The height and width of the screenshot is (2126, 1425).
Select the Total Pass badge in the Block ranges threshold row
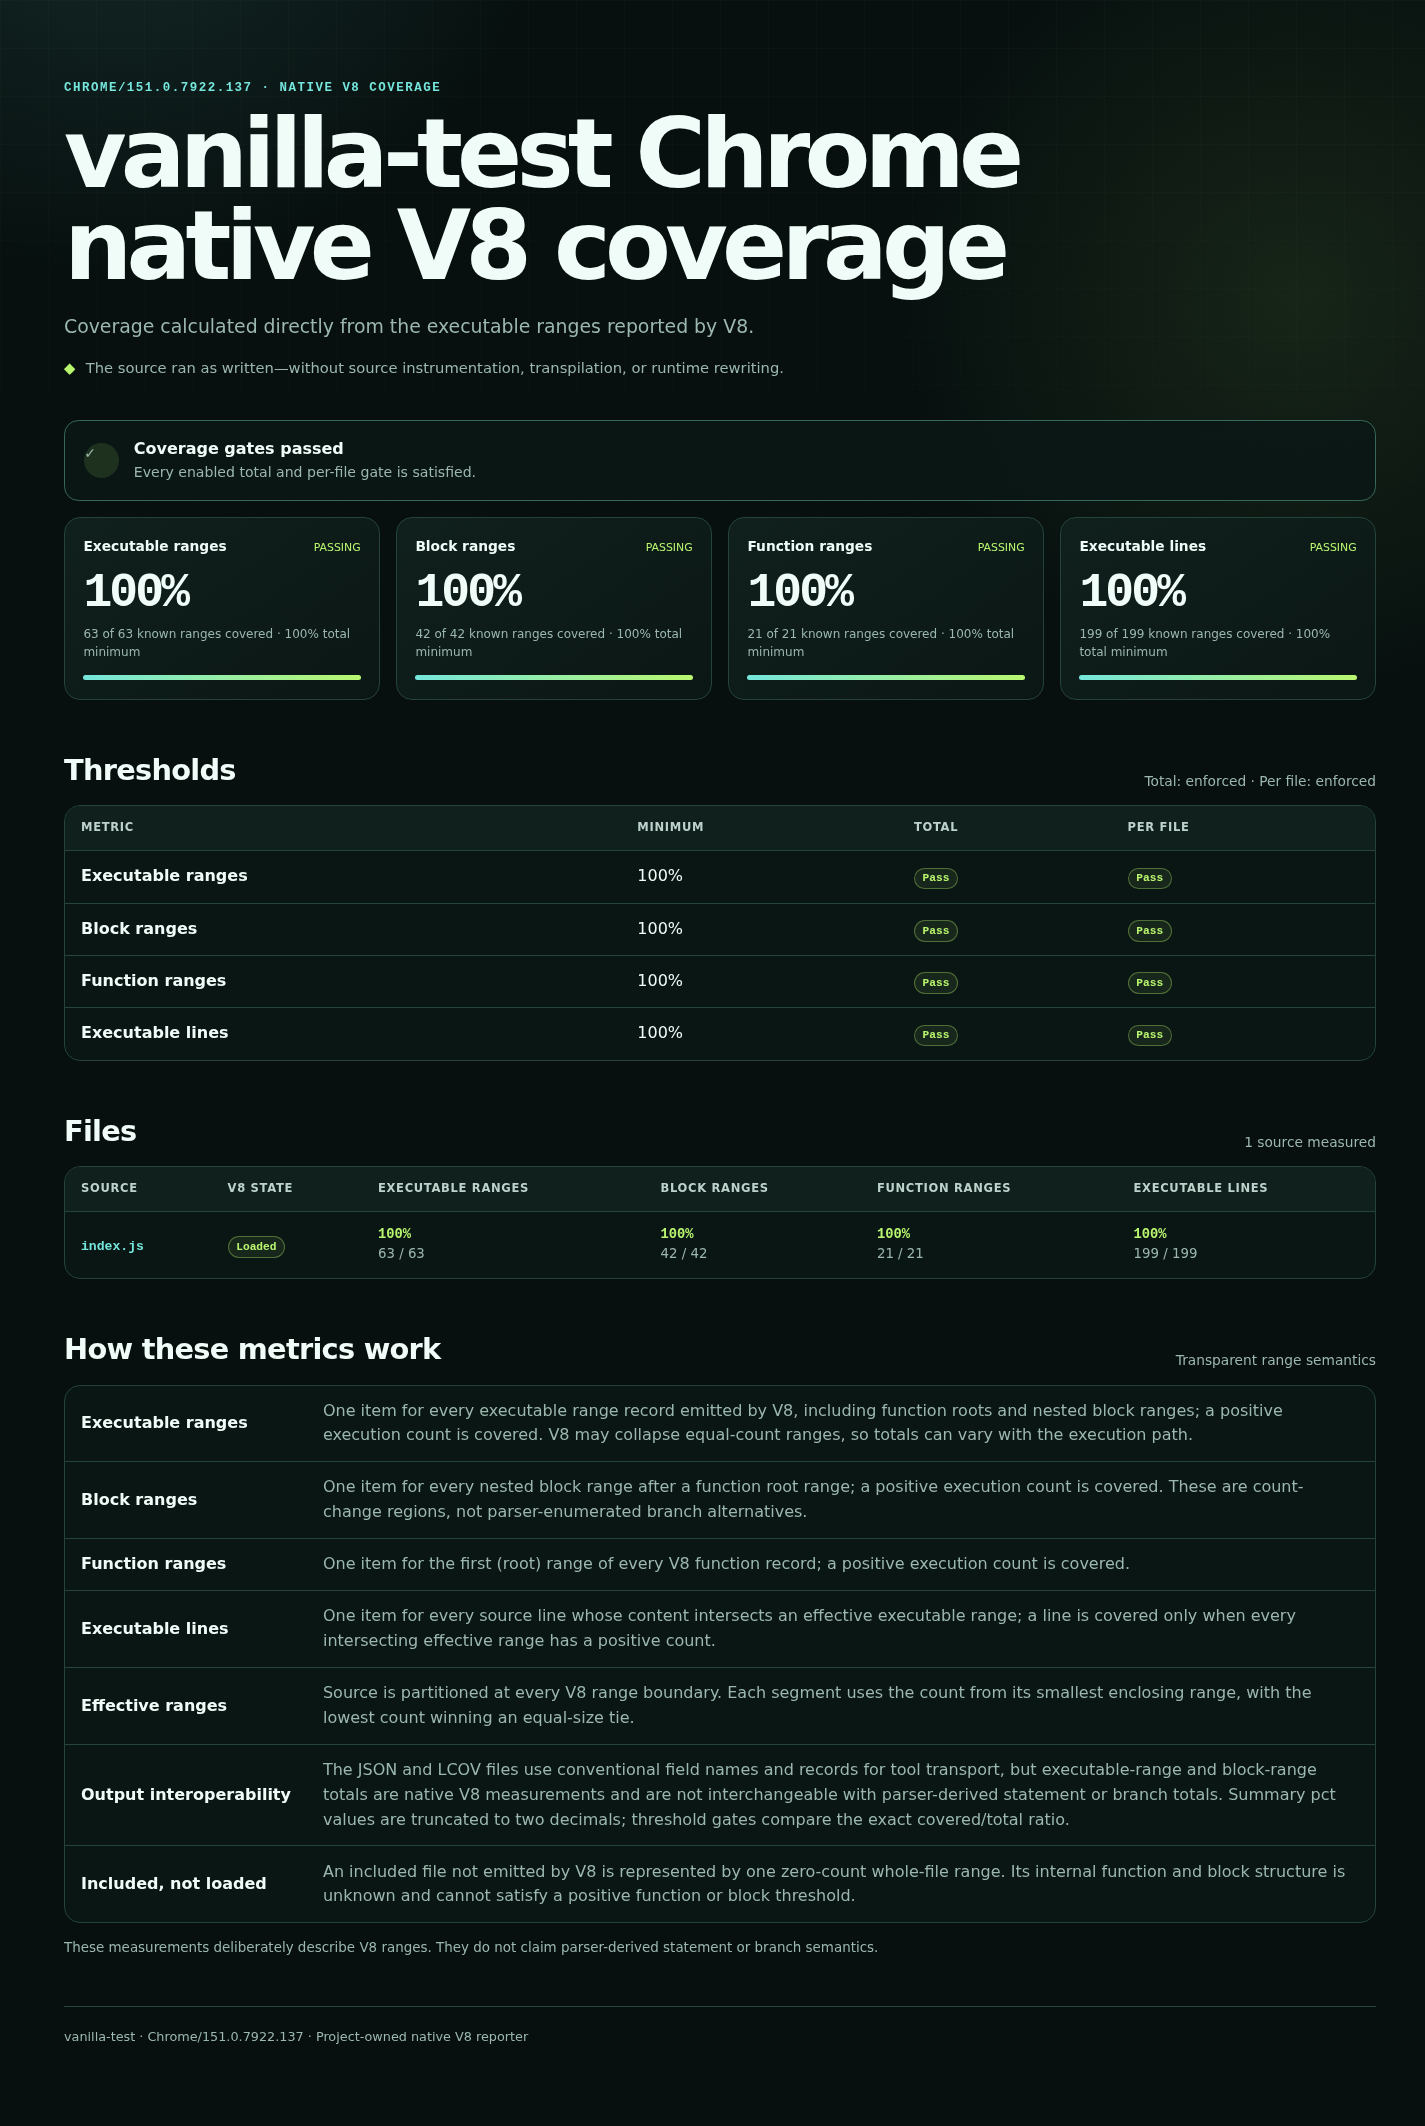936,931
